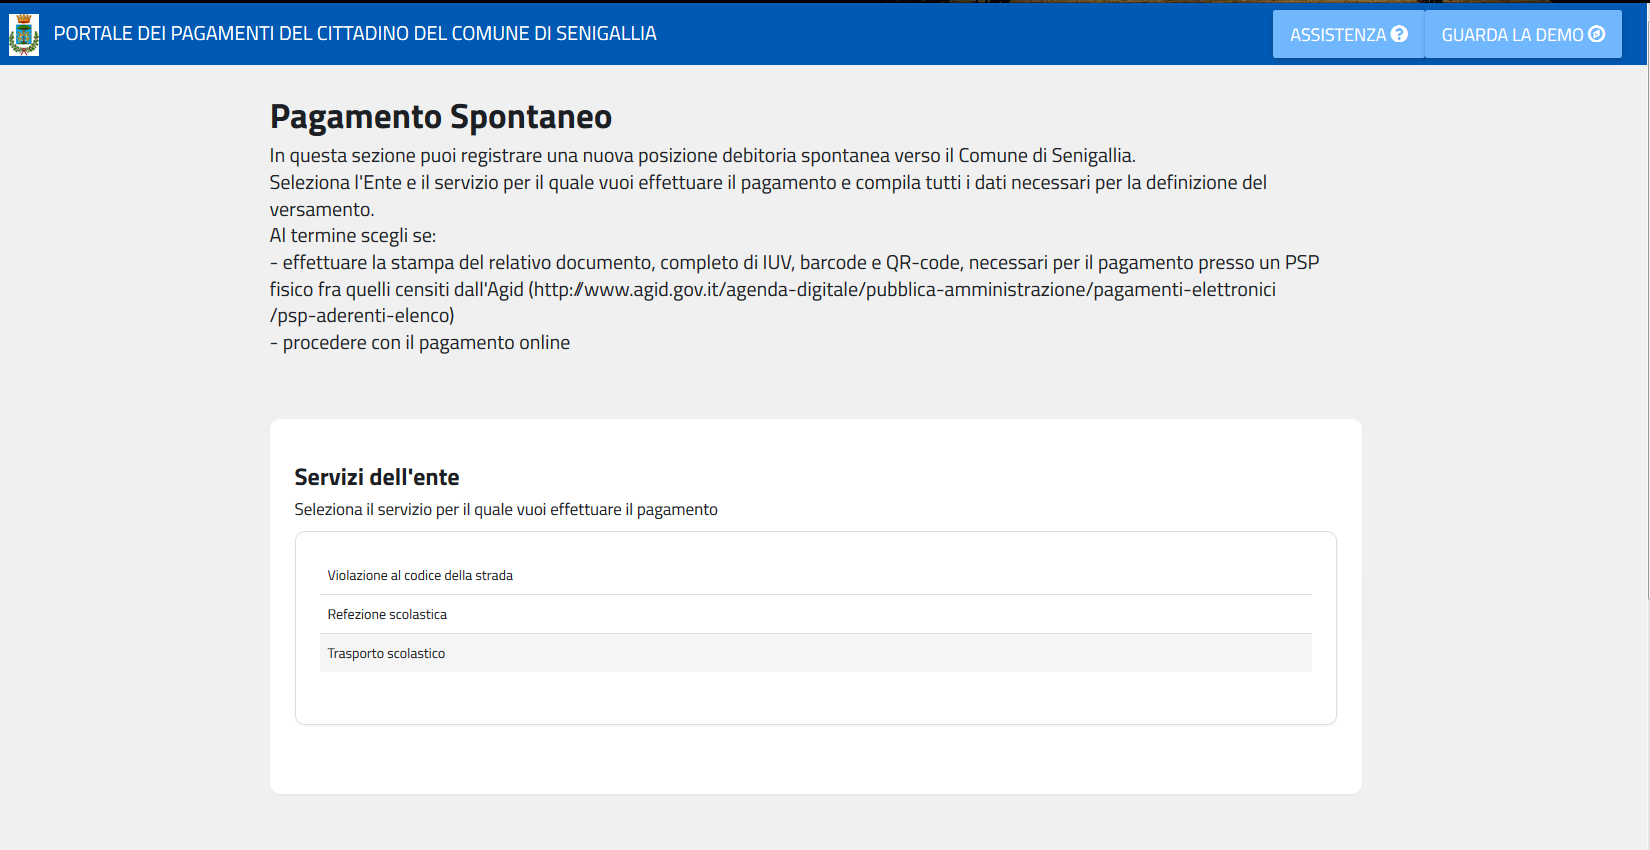This screenshot has width=1650, height=850.
Task: Click the Comune di Senigallia crest logo
Action: 24,35
